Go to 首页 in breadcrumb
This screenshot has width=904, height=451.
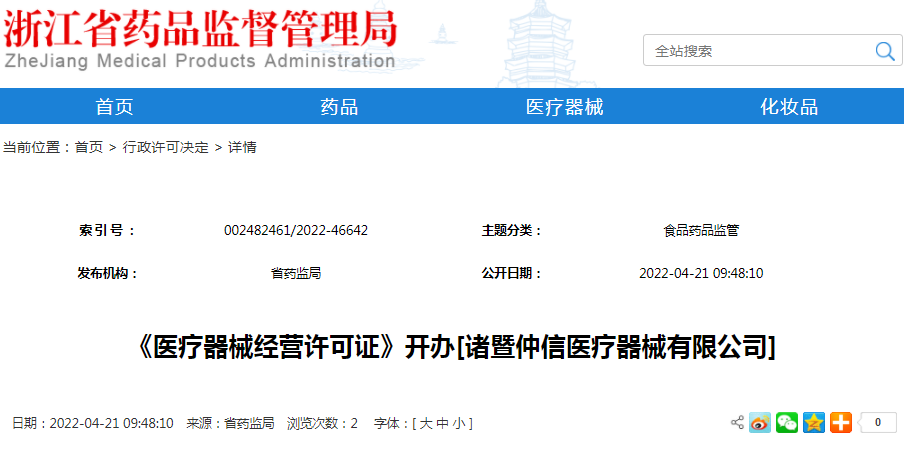pyautogui.click(x=89, y=148)
